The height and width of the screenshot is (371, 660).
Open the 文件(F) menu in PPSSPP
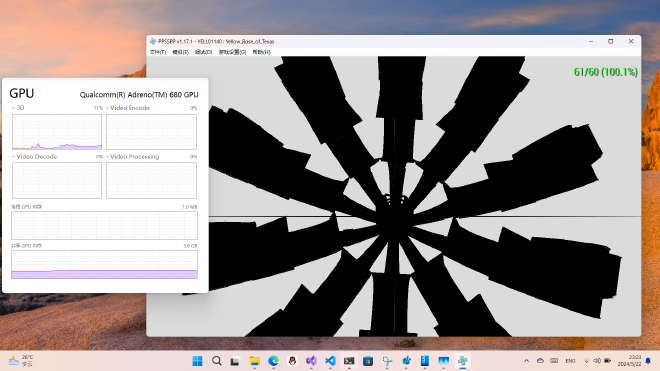[157, 52]
